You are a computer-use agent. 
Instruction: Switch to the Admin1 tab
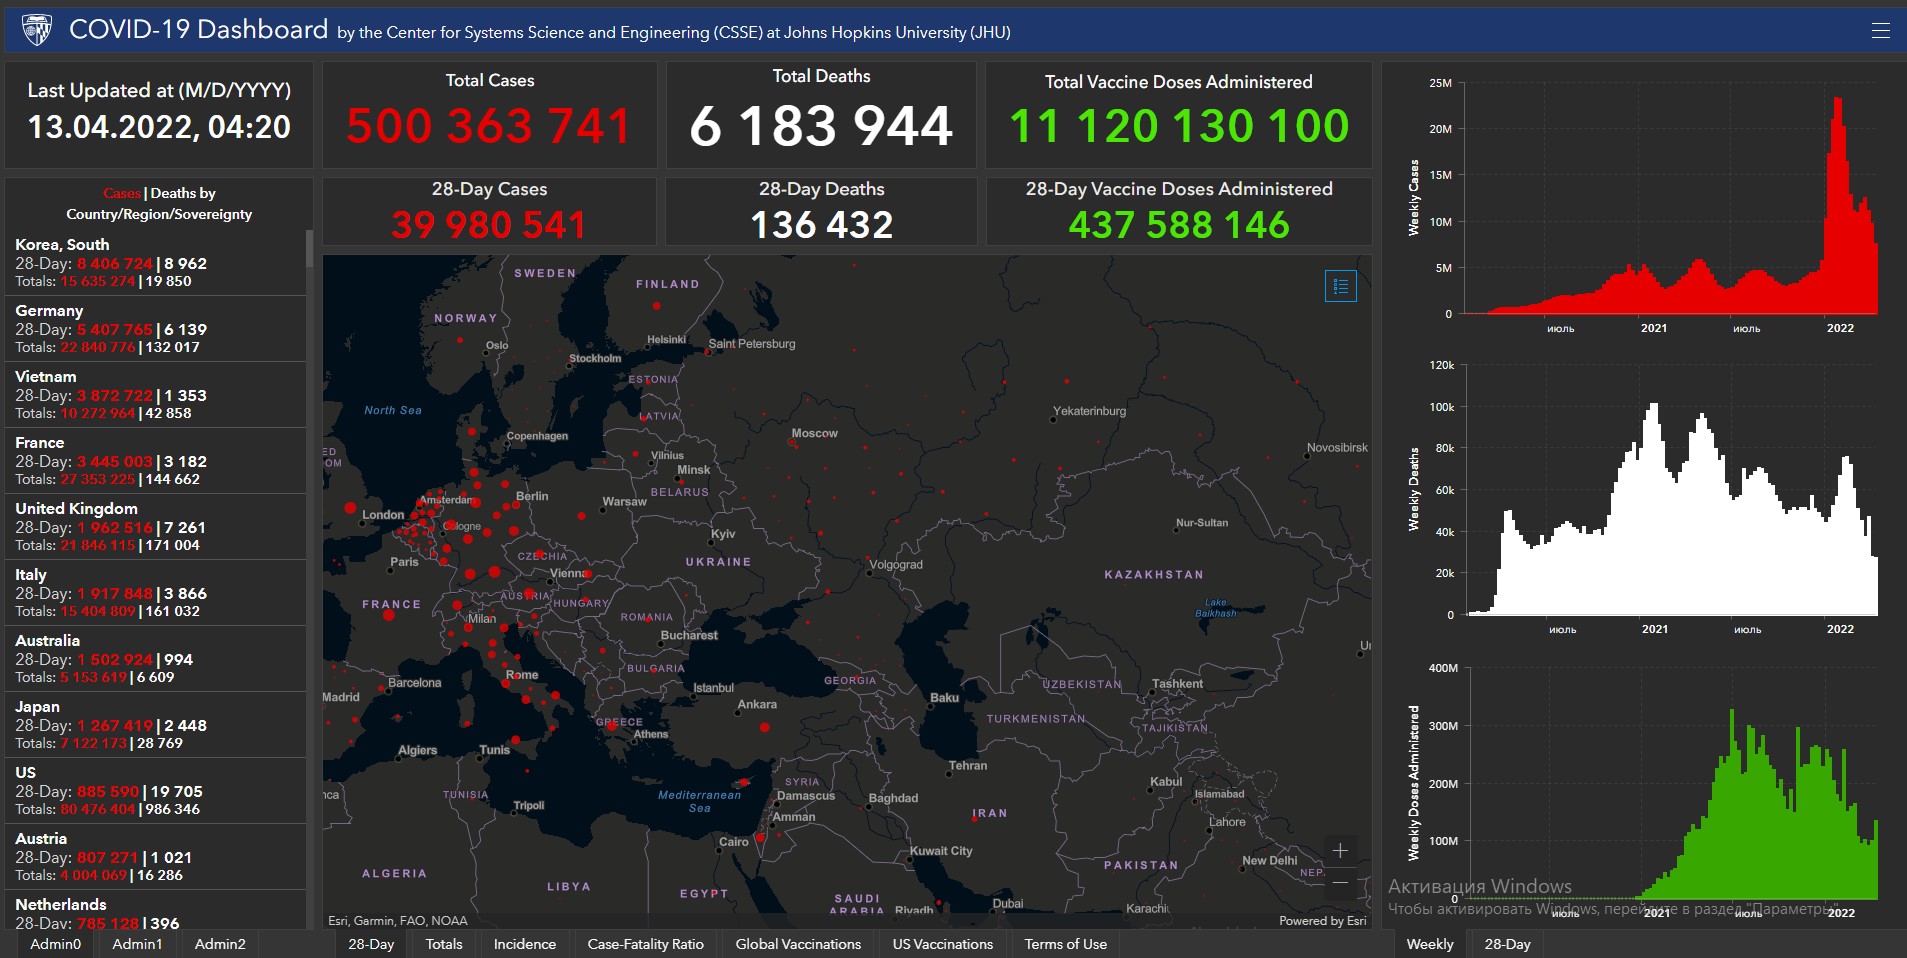tap(137, 944)
